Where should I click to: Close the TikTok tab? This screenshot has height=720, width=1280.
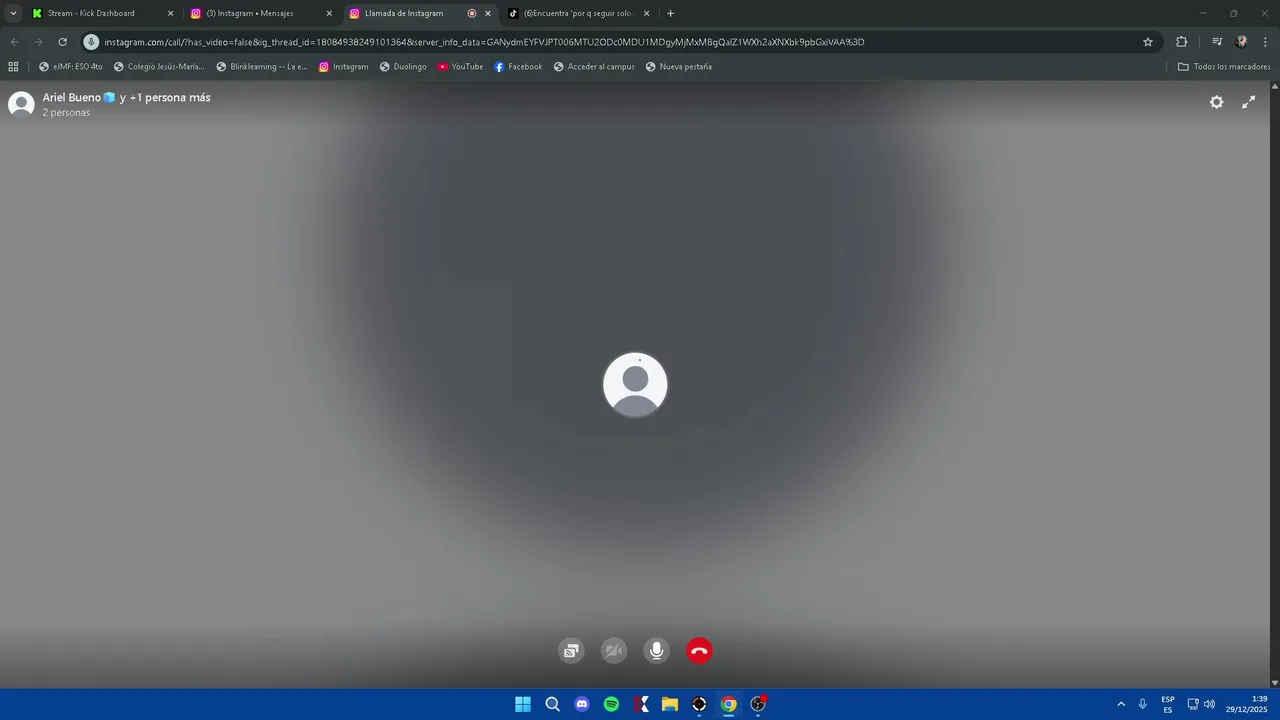(x=646, y=14)
